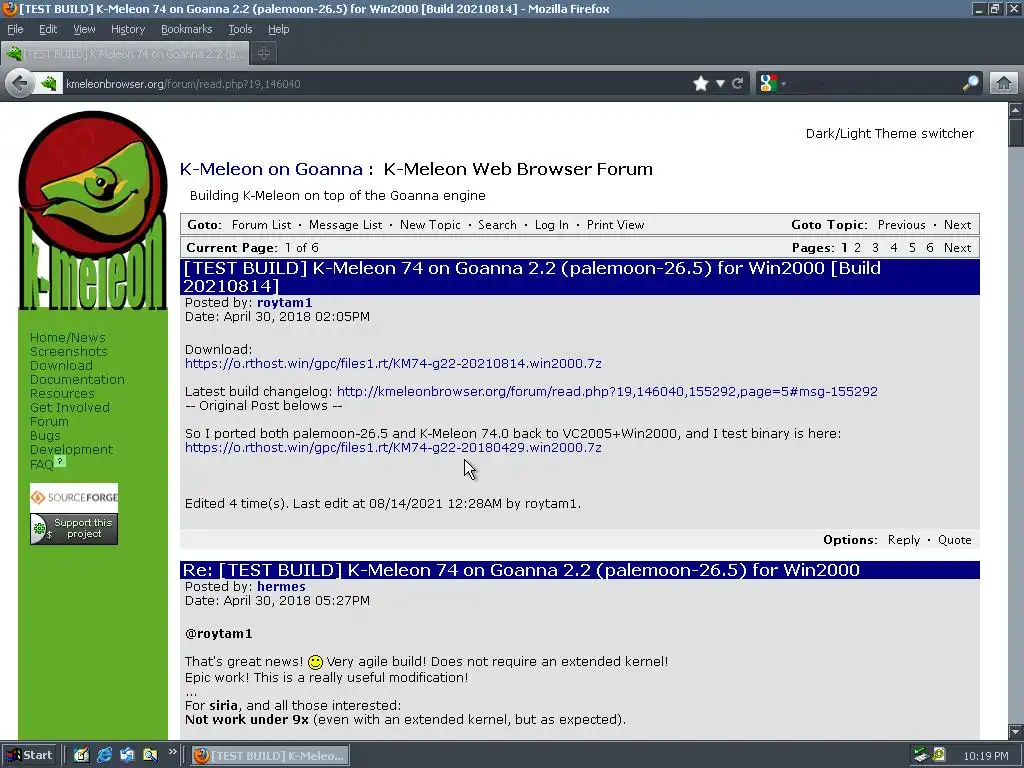Open the Help menu
Viewport: 1024px width, 768px height.
pos(278,29)
